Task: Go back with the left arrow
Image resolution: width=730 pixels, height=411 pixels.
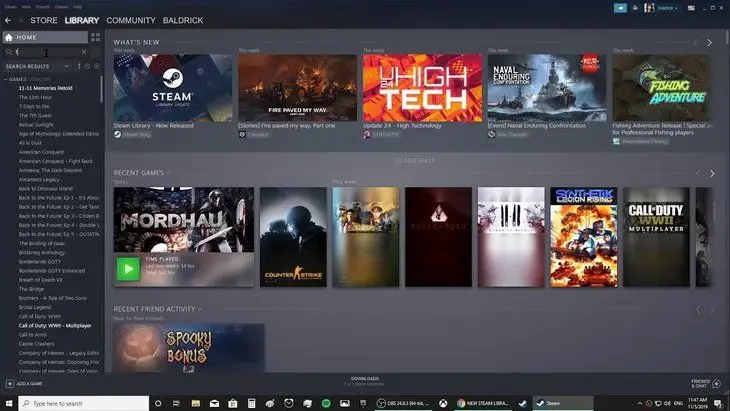Action: [8, 20]
